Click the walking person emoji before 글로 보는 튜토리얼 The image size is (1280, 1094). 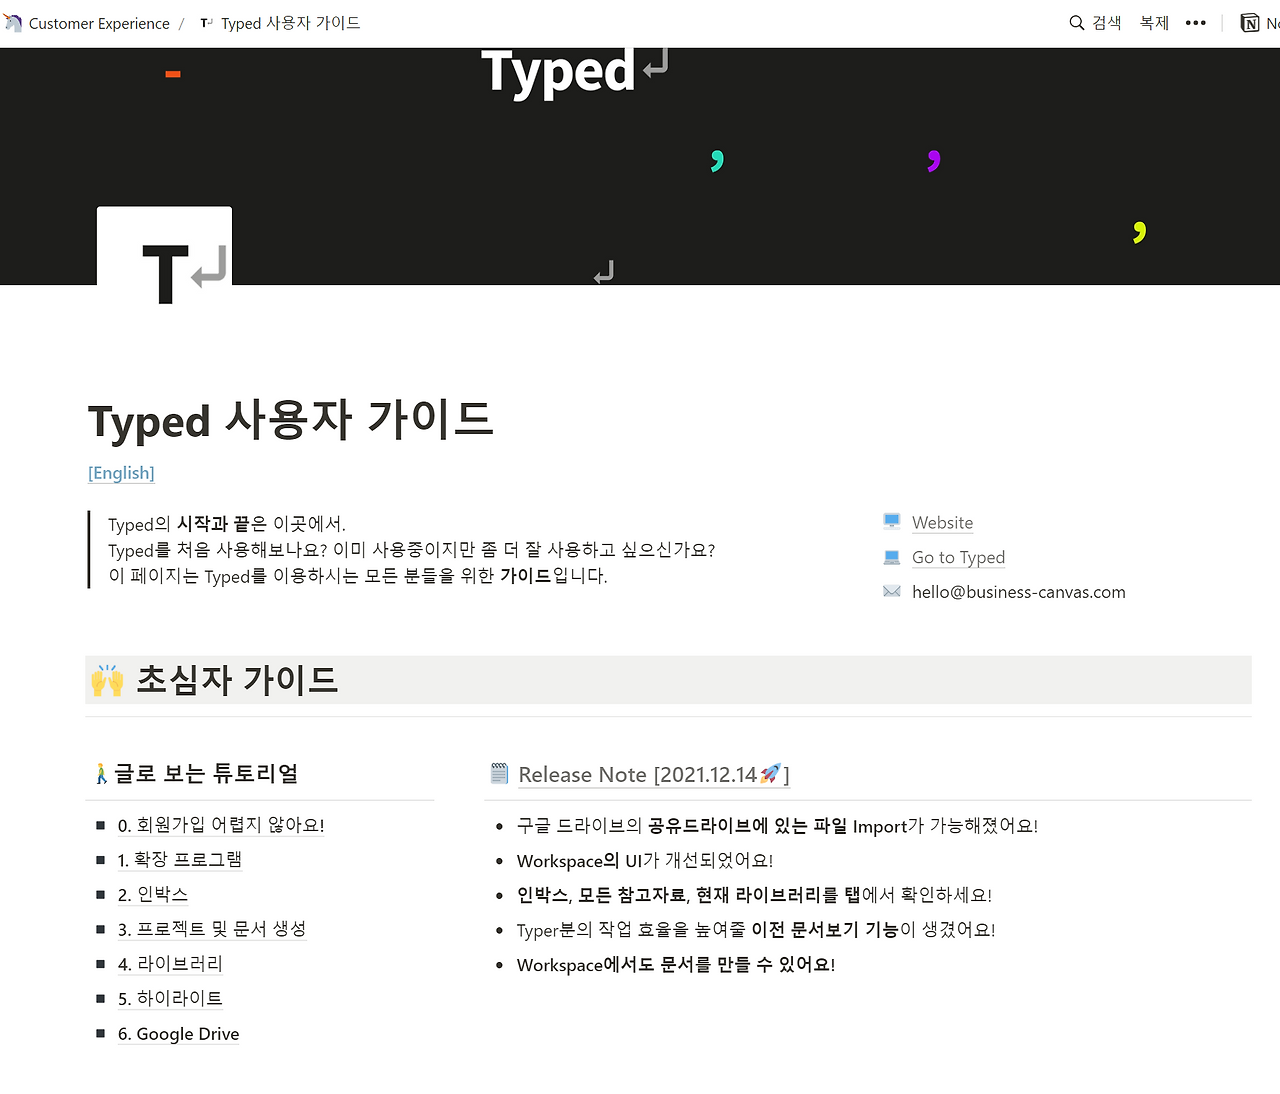tap(101, 774)
